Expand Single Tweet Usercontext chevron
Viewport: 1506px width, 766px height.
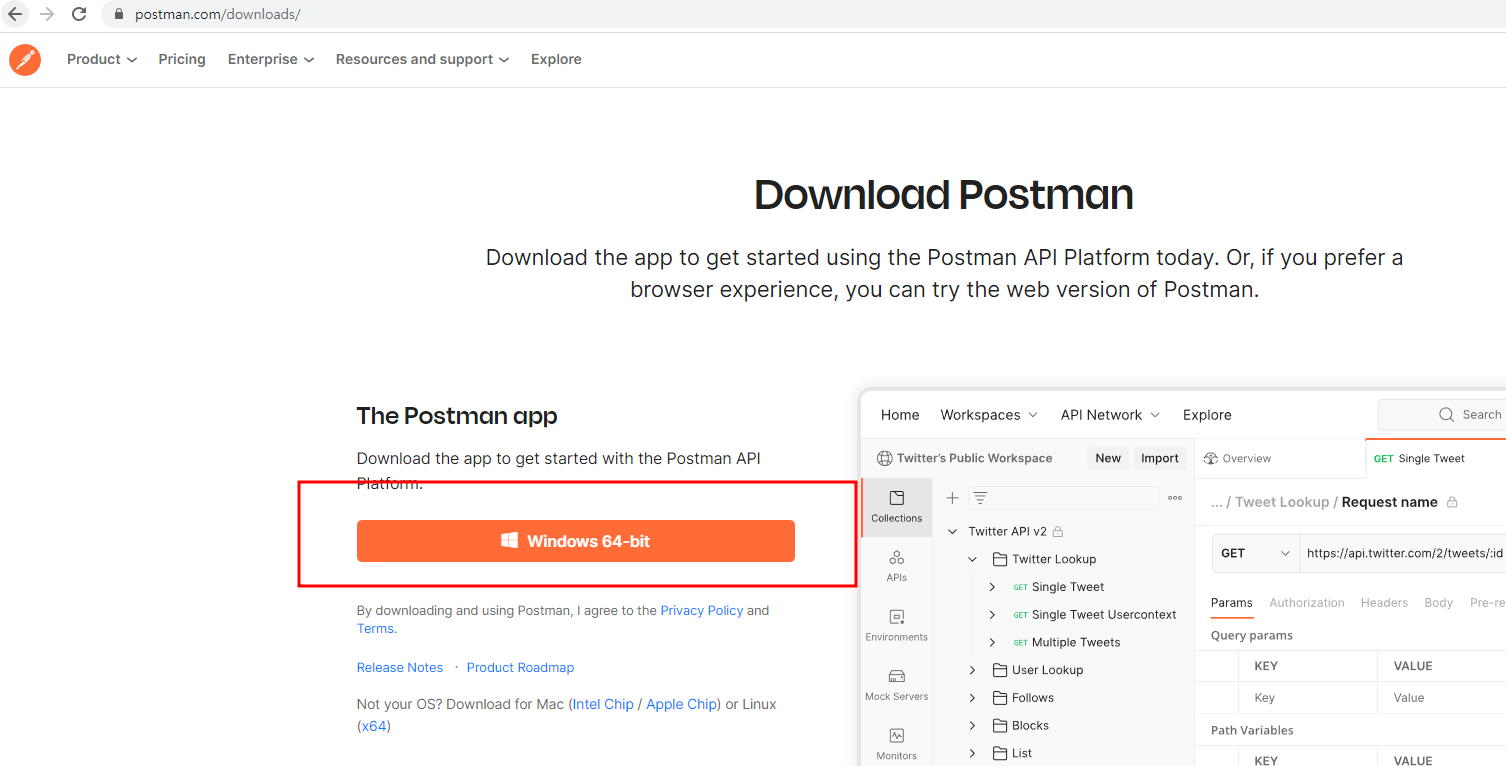[x=992, y=614]
